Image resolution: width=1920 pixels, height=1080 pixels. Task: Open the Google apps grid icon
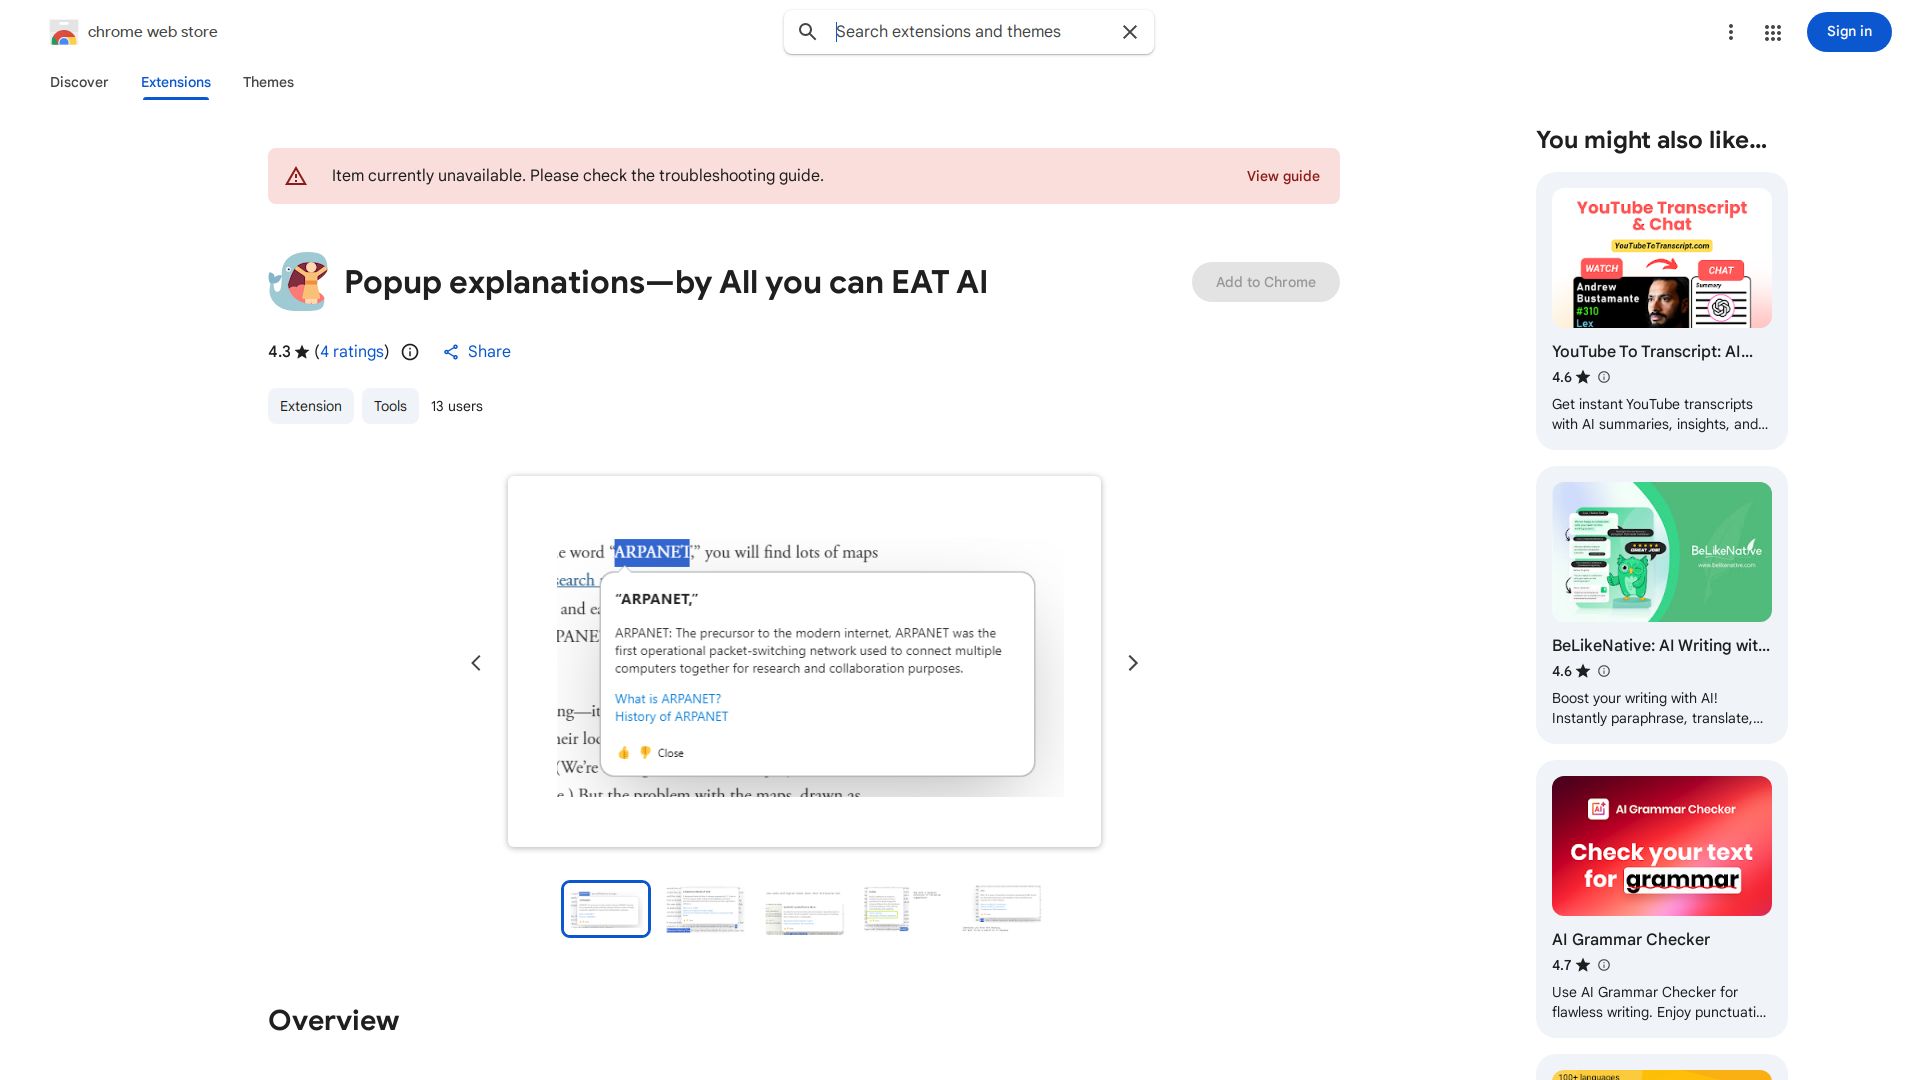tap(1773, 33)
